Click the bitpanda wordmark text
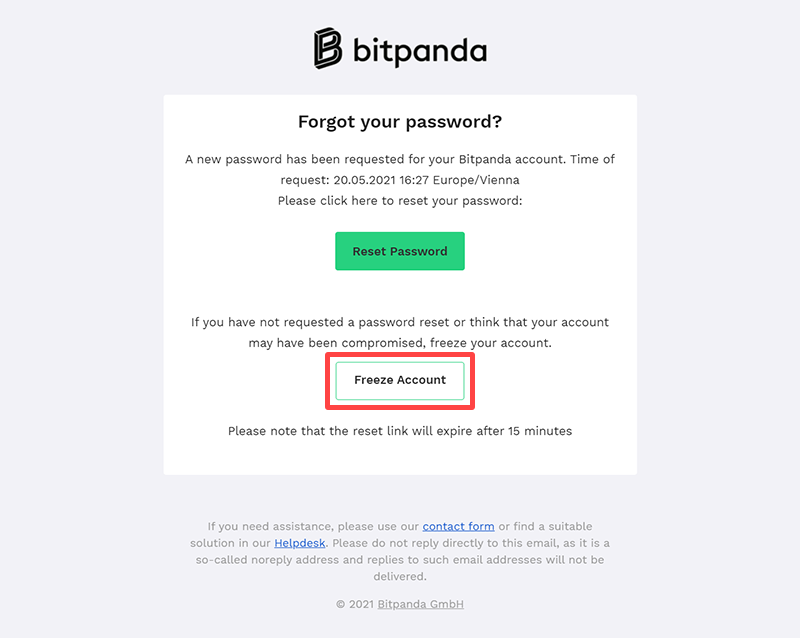The height and width of the screenshot is (638, 800). click(420, 51)
